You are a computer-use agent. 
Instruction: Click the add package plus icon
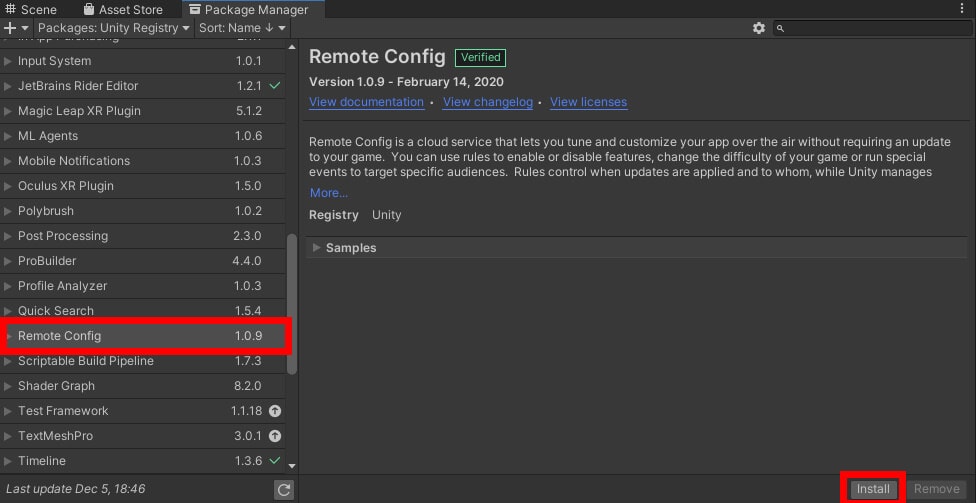(12, 28)
